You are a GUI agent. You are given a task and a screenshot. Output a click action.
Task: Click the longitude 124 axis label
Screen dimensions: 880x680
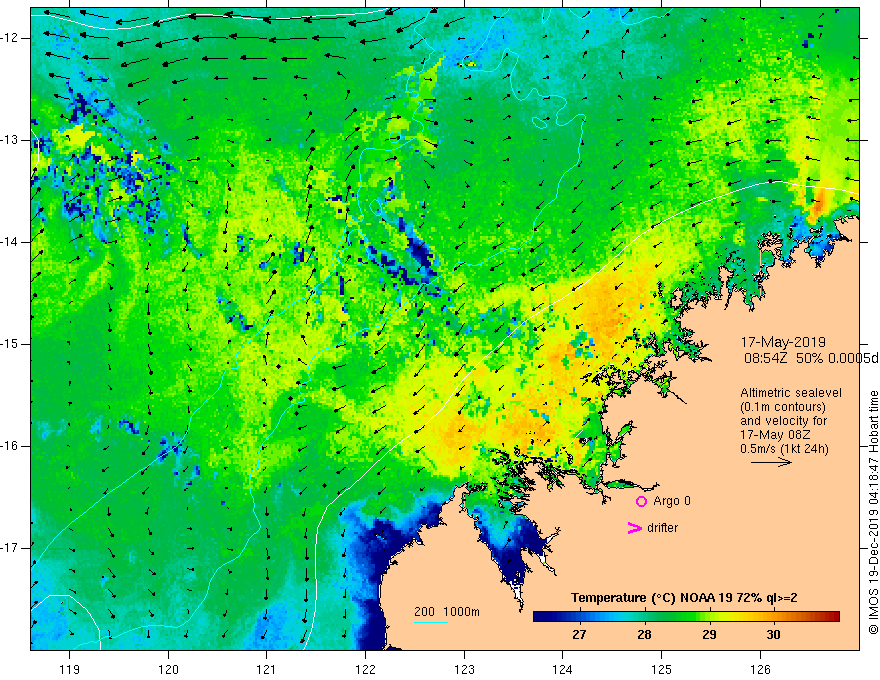pos(562,669)
